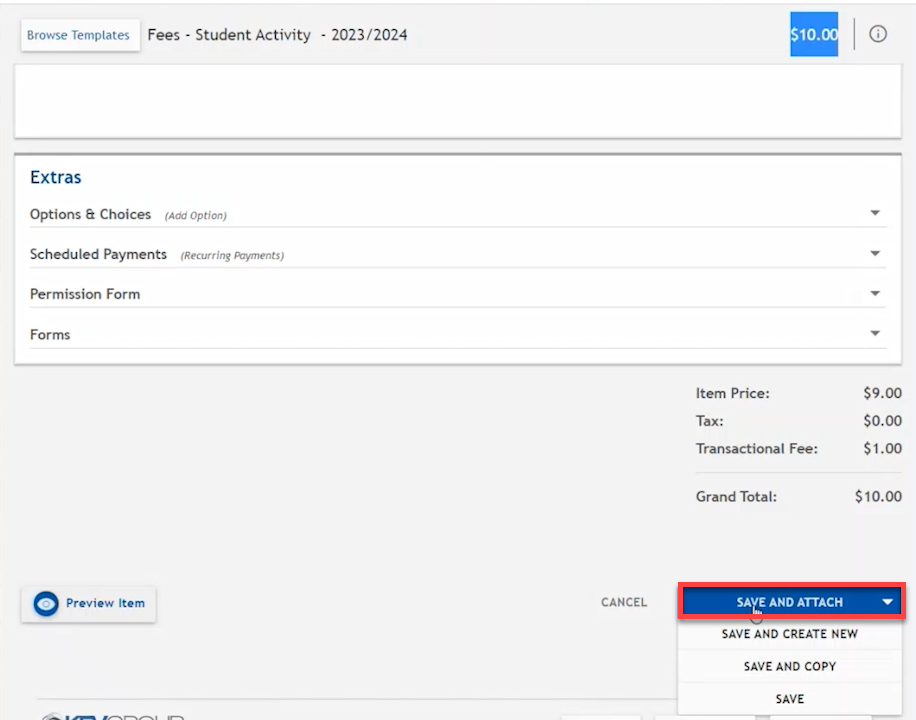The height and width of the screenshot is (720, 916).
Task: Open Browse Templates
Action: (x=80, y=35)
